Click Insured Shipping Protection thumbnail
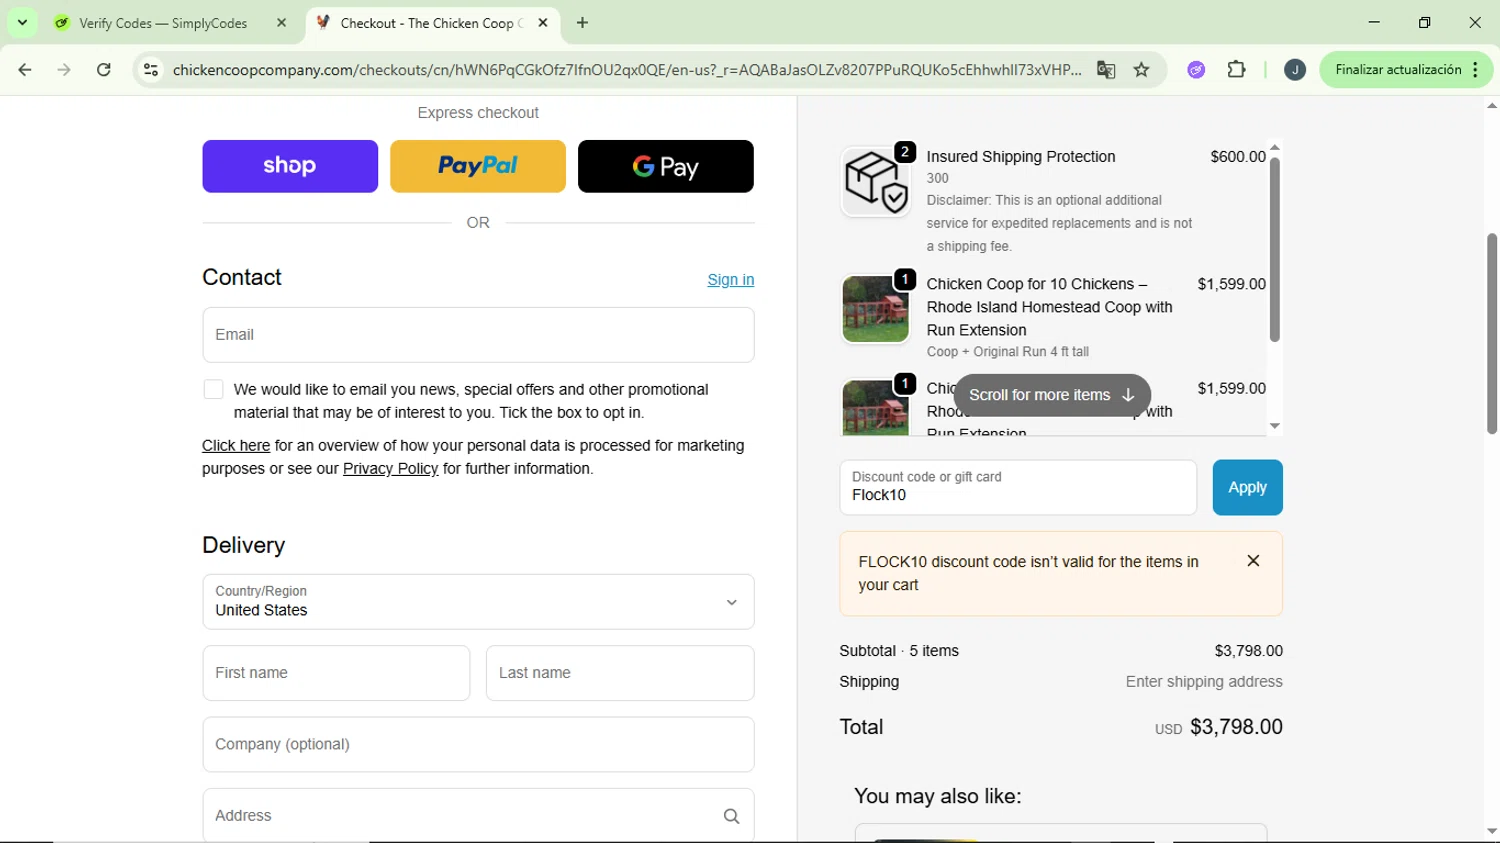The image size is (1500, 843). click(x=876, y=182)
